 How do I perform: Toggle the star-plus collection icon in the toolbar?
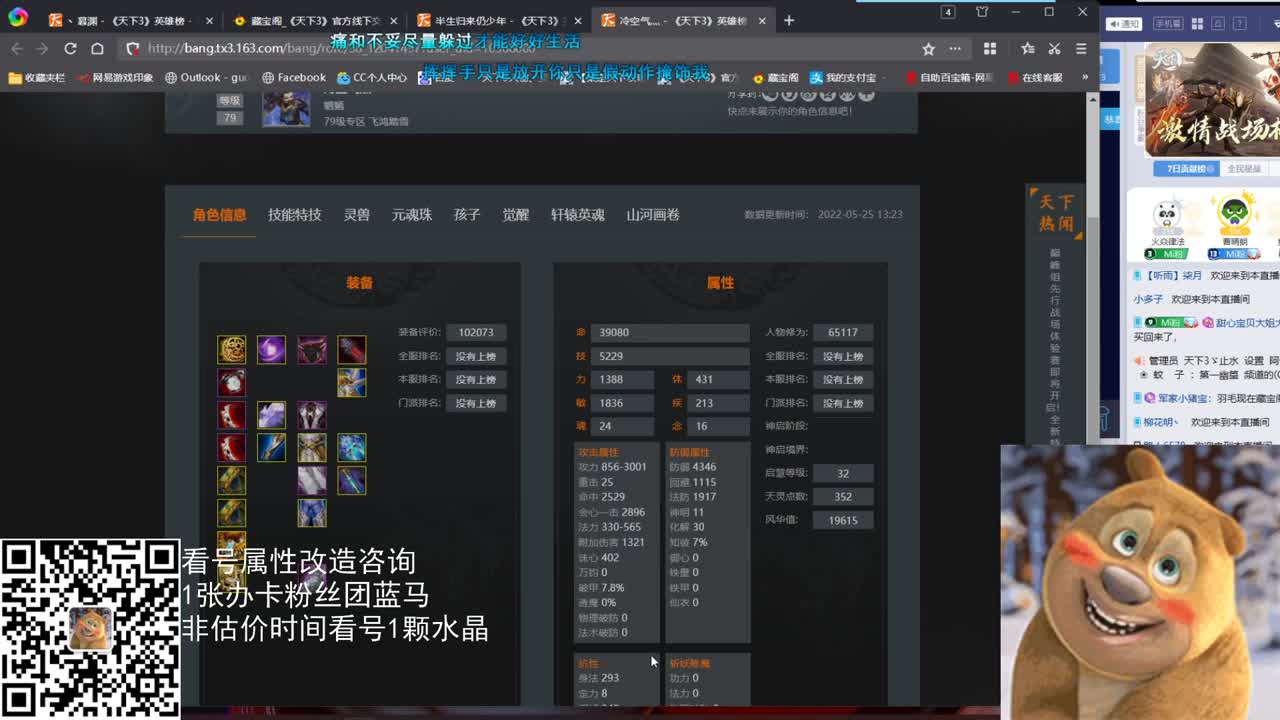pyautogui.click(x=1027, y=49)
